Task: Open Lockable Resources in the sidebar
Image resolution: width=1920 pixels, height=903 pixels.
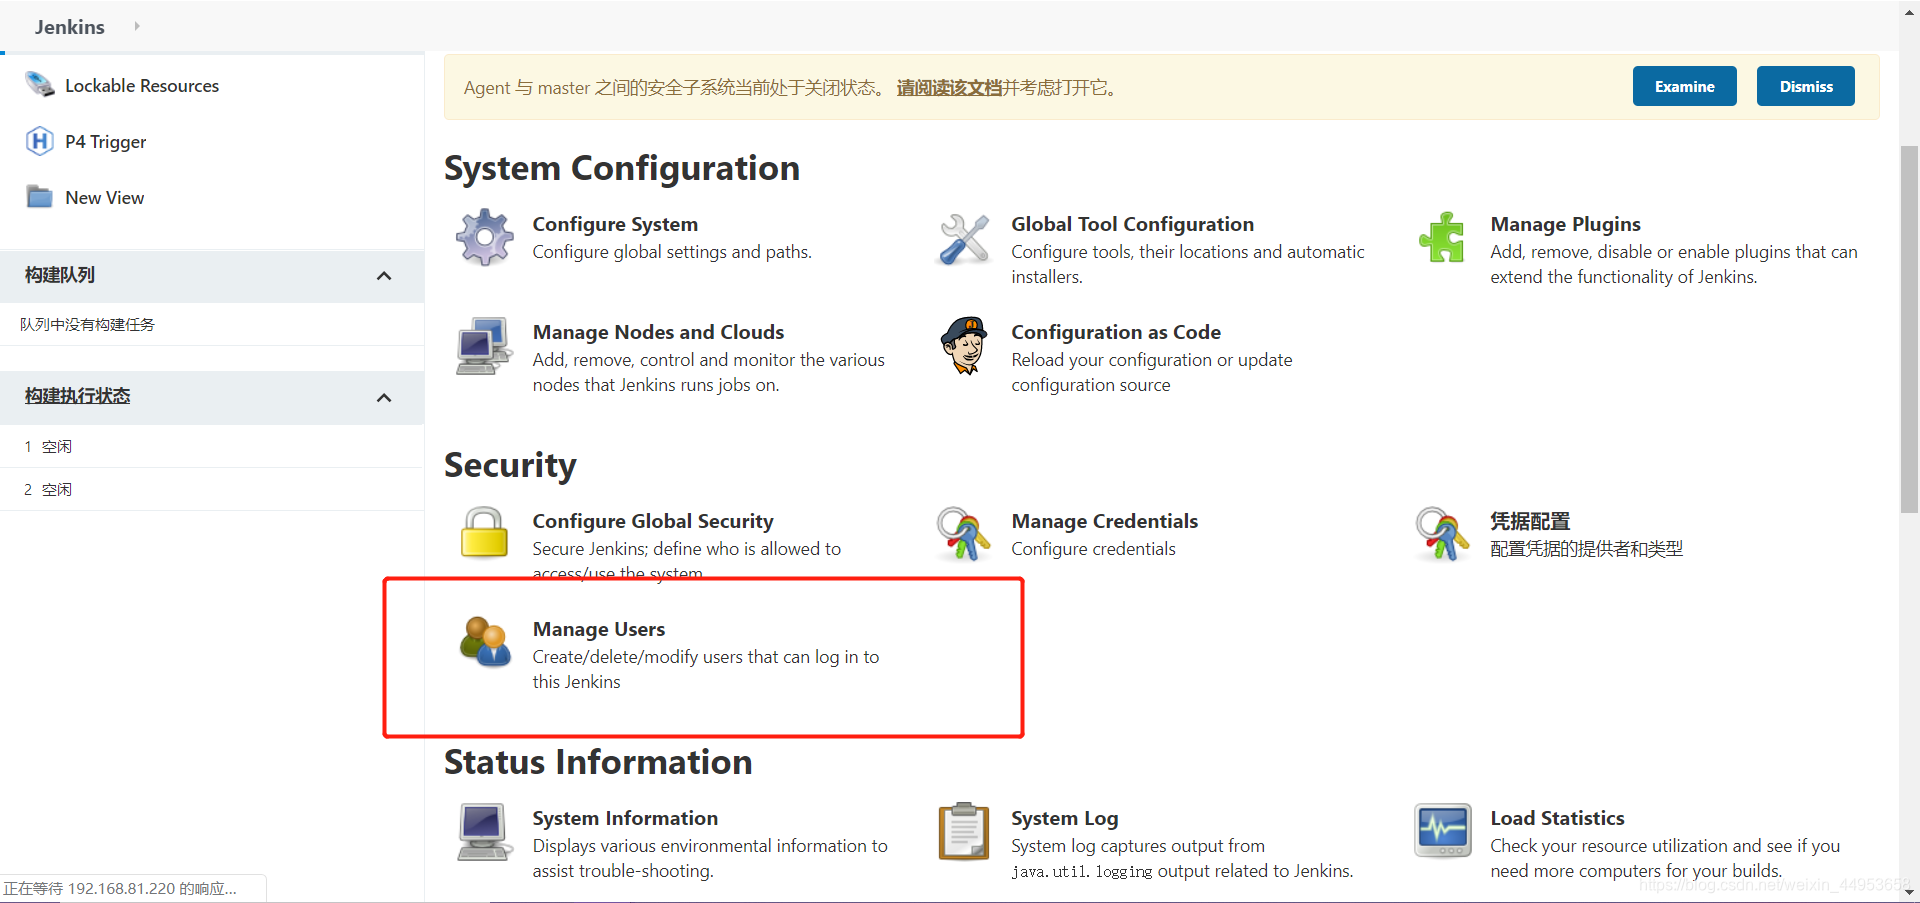Action: click(141, 86)
